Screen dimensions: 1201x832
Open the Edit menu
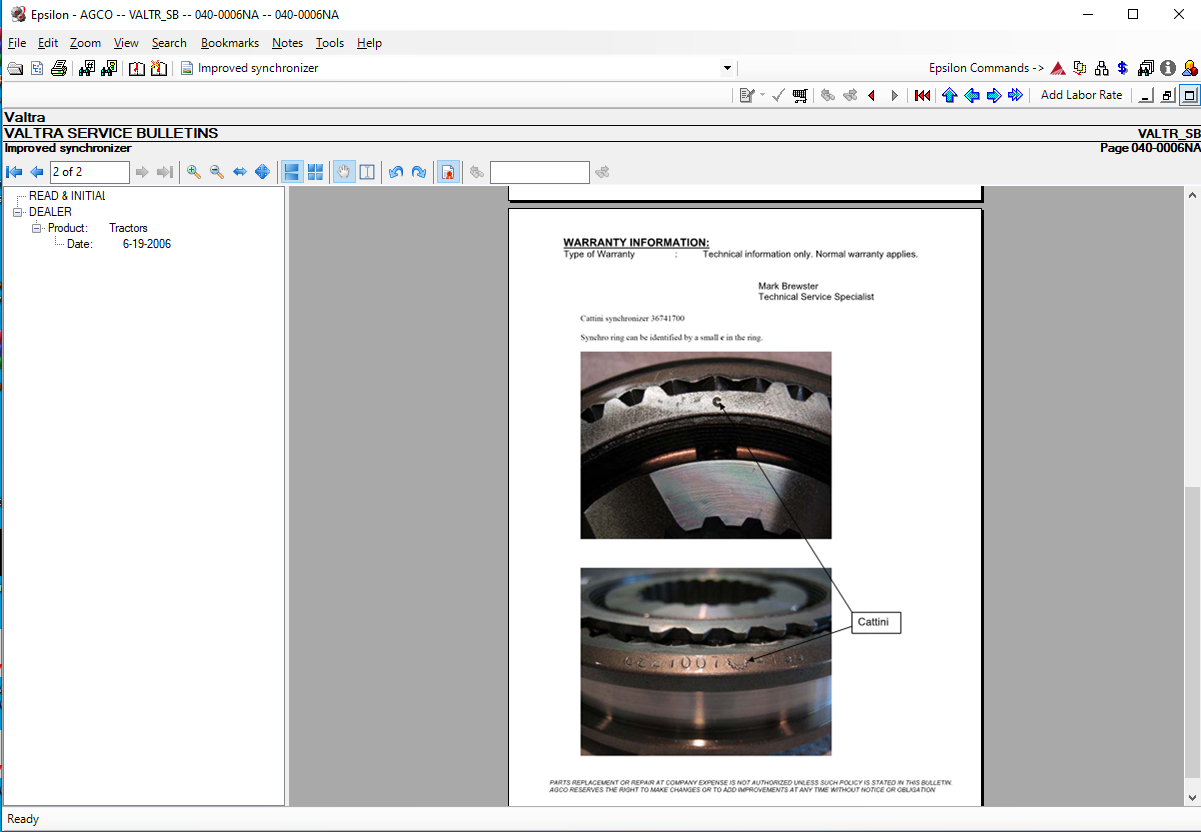pyautogui.click(x=48, y=43)
